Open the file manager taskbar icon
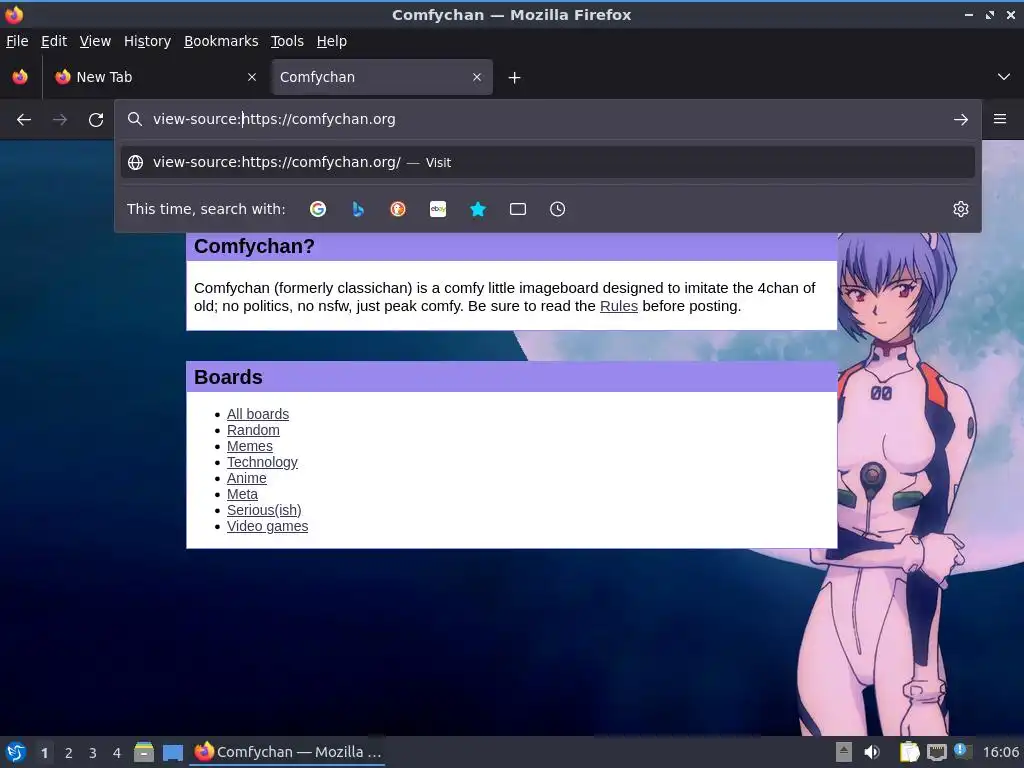The width and height of the screenshot is (1024, 768). coord(144,752)
